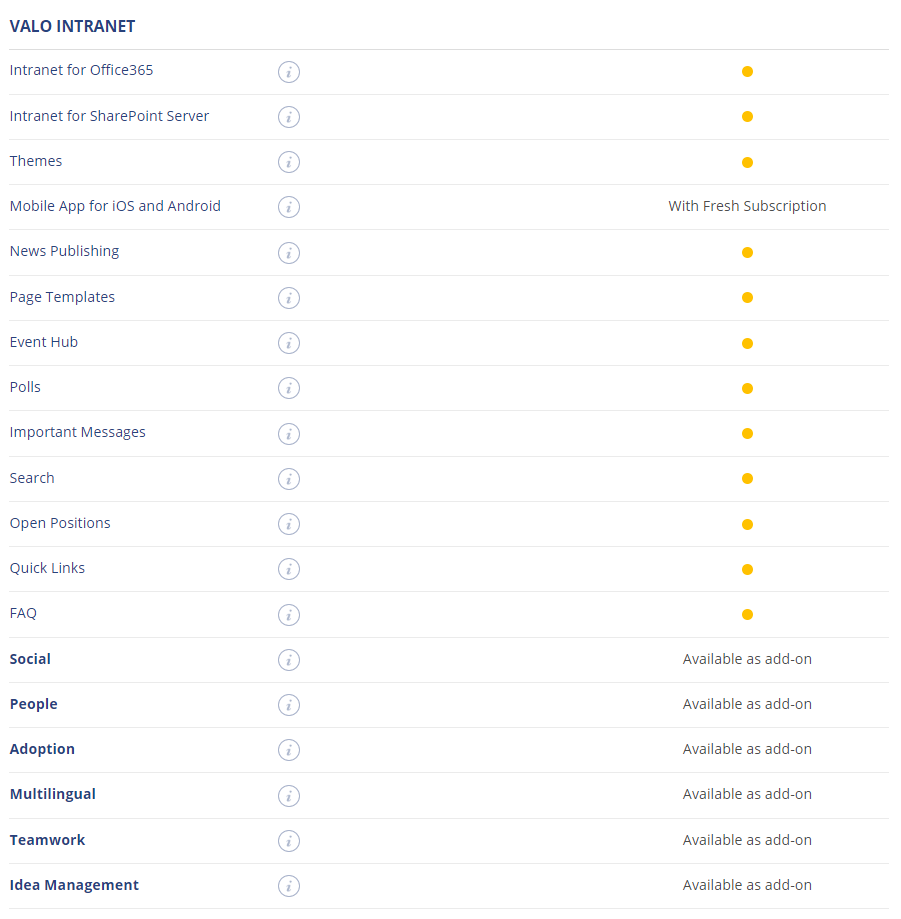
Task: Click Available as add-on next to Adoption
Action: point(747,749)
